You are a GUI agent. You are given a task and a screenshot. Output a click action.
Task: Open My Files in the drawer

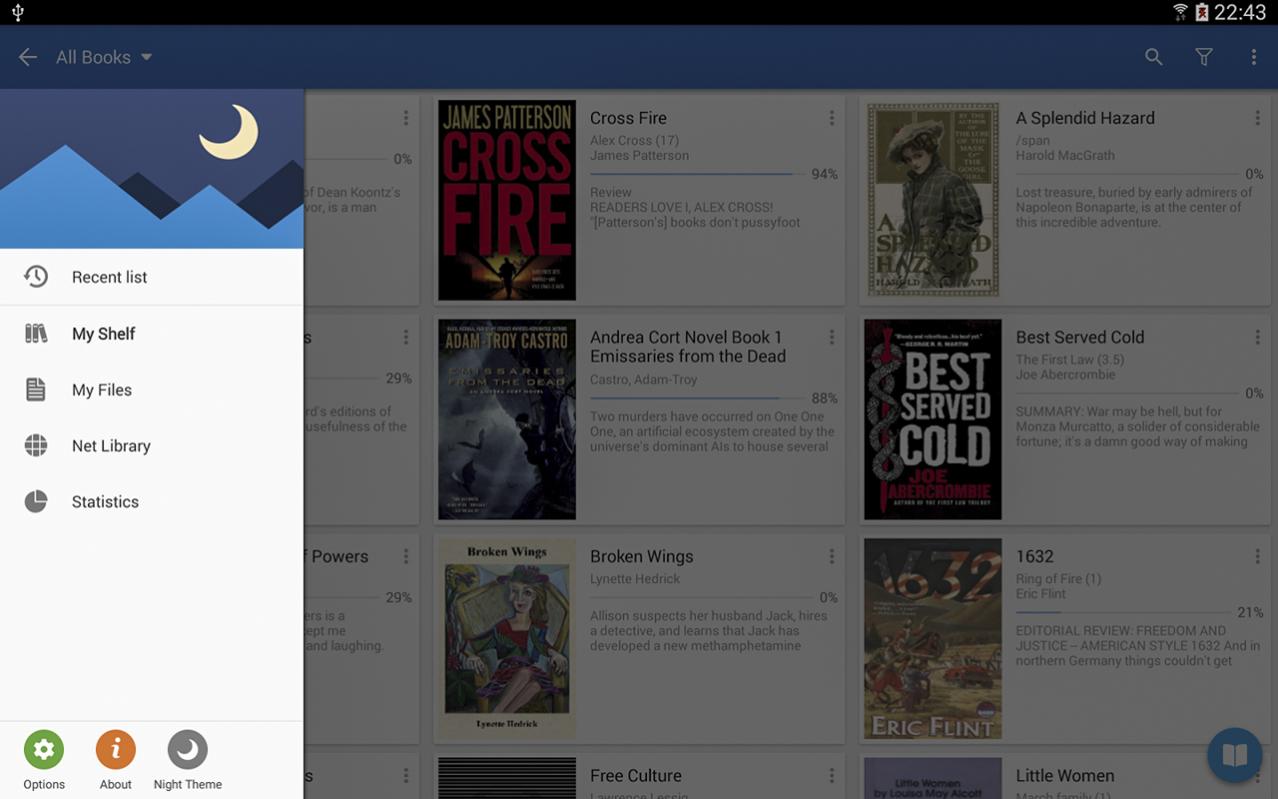pyautogui.click(x=152, y=390)
